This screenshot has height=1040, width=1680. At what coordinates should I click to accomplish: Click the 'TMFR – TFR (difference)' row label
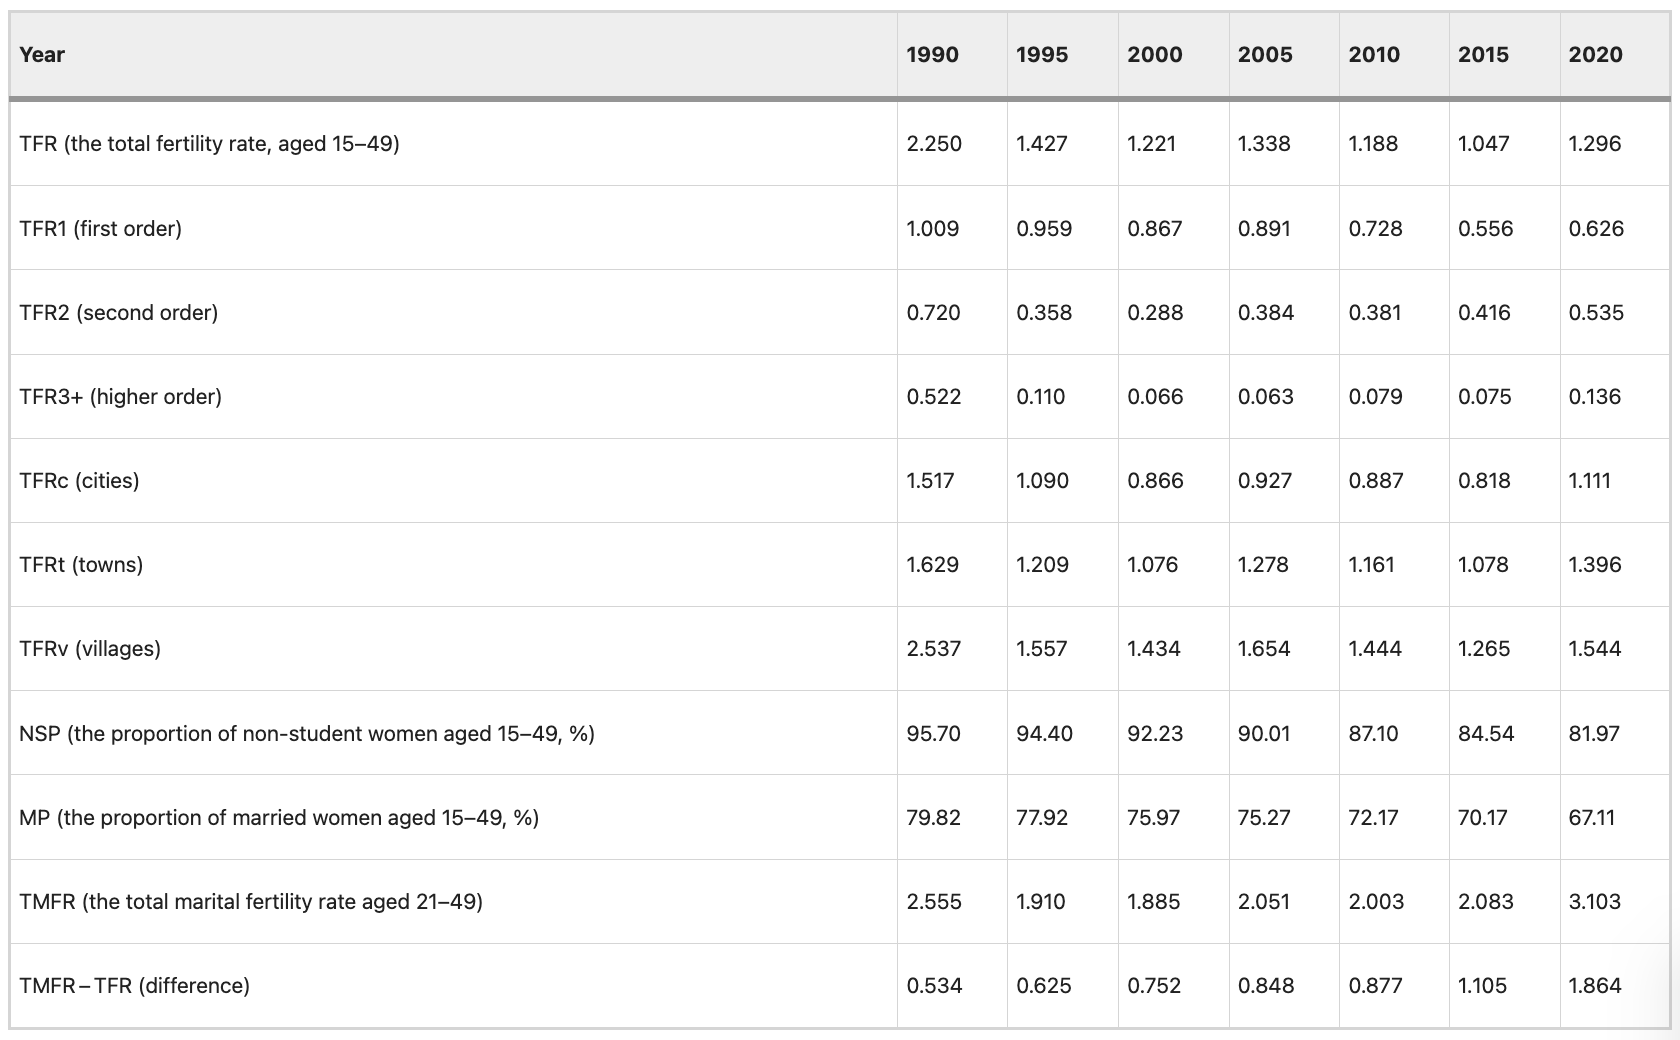[134, 986]
